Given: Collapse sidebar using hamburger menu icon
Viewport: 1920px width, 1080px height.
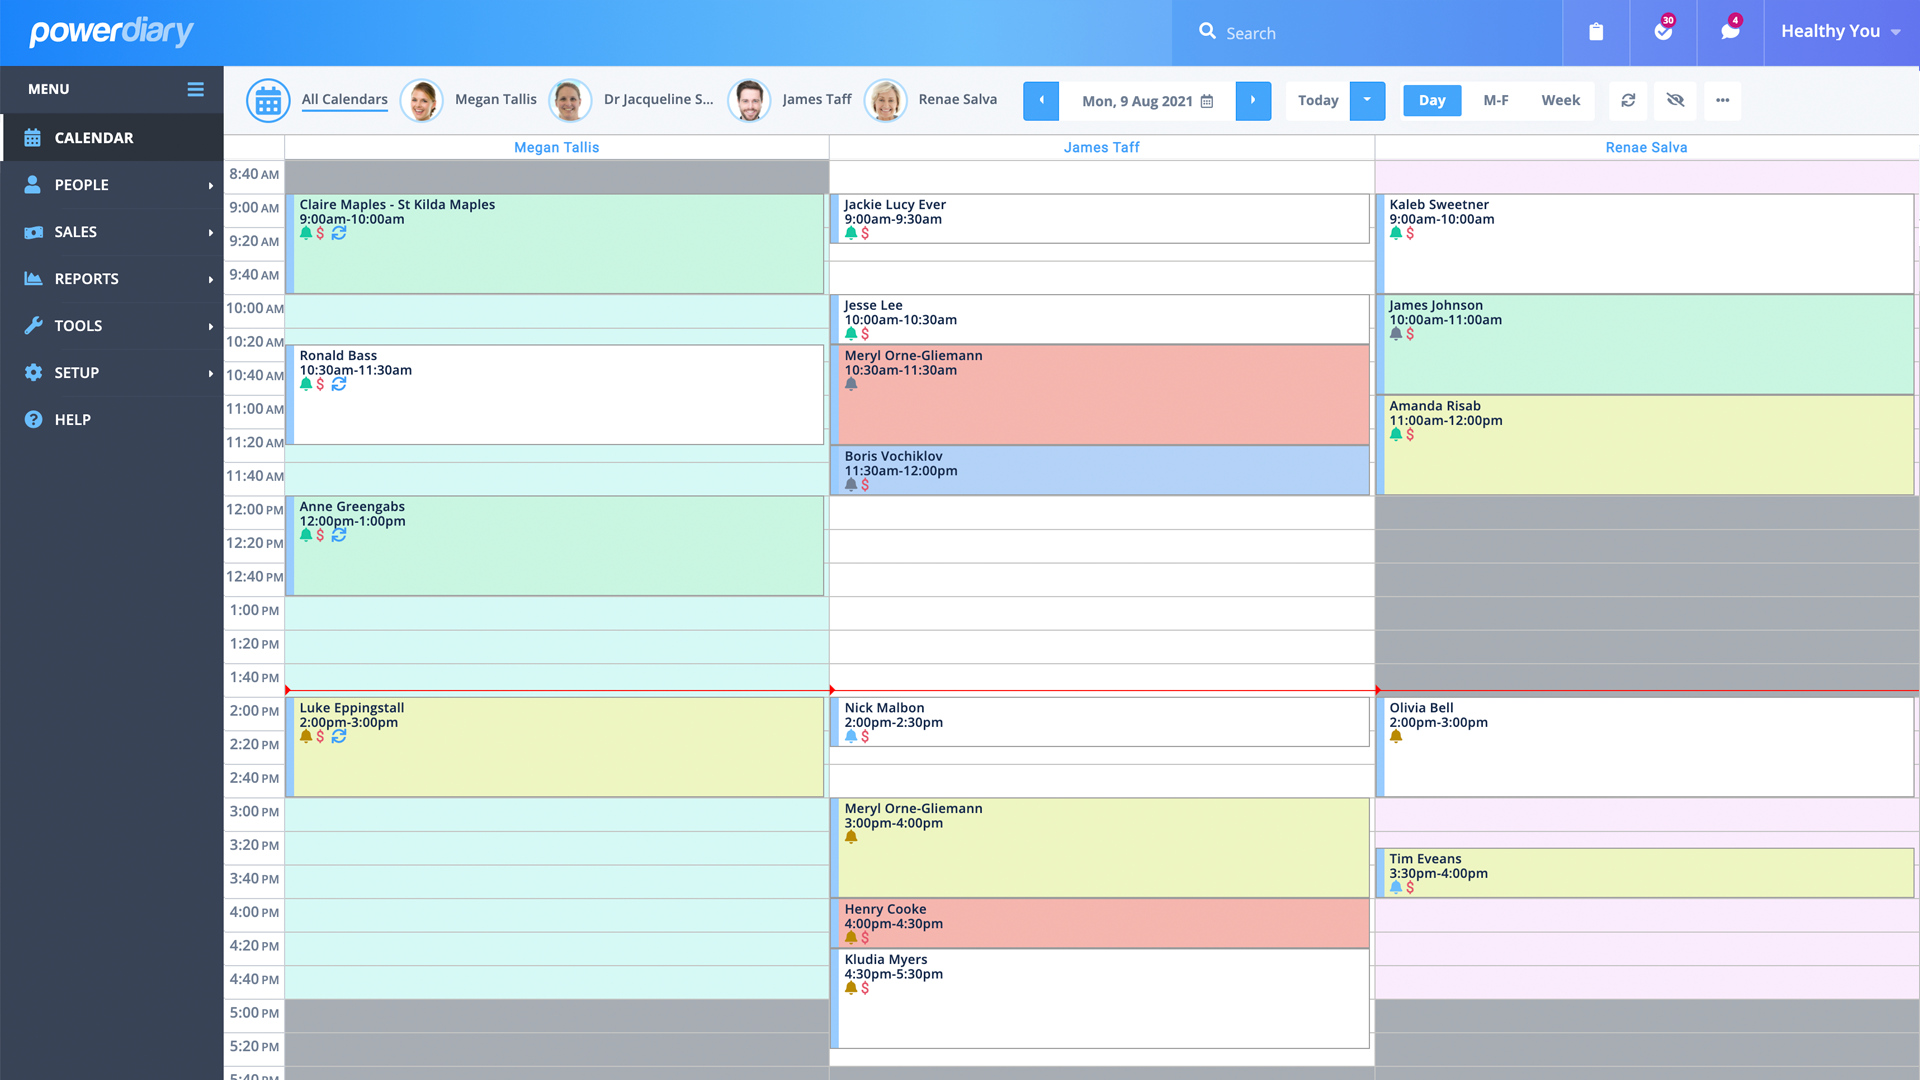Looking at the screenshot, I should 196,89.
